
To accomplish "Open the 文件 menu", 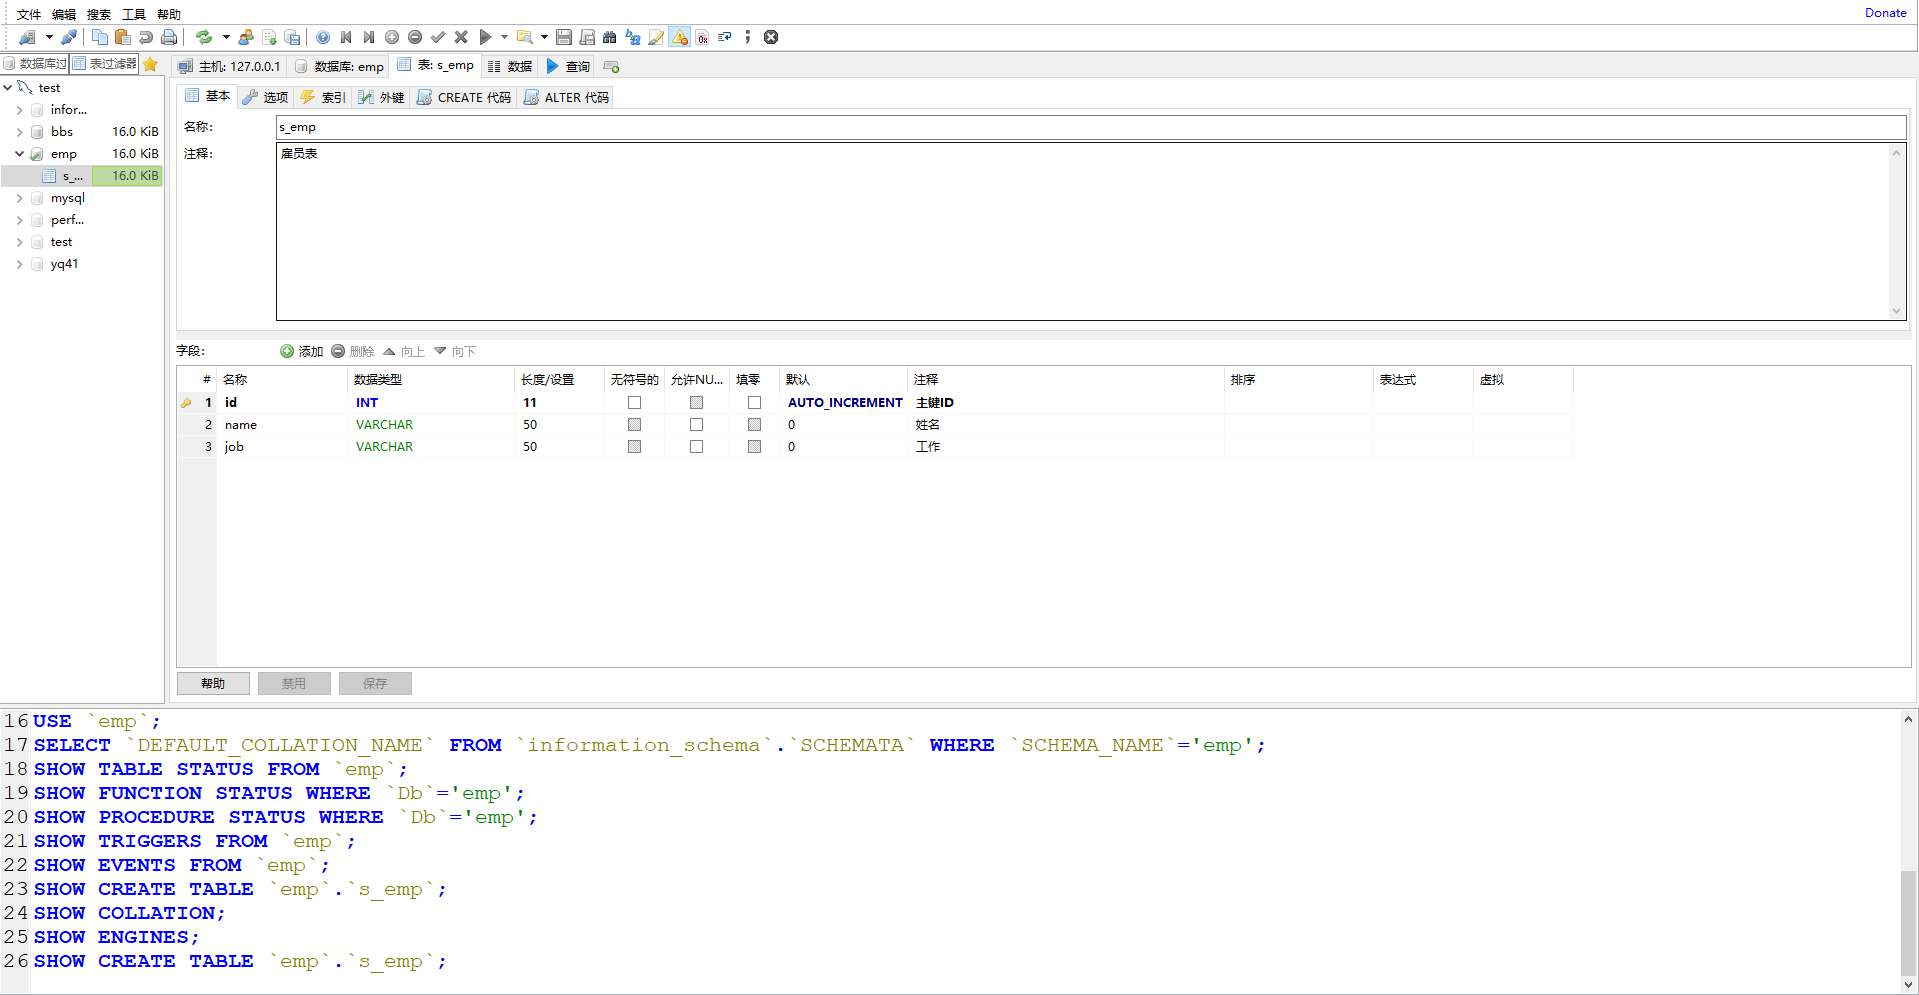I will pos(29,14).
